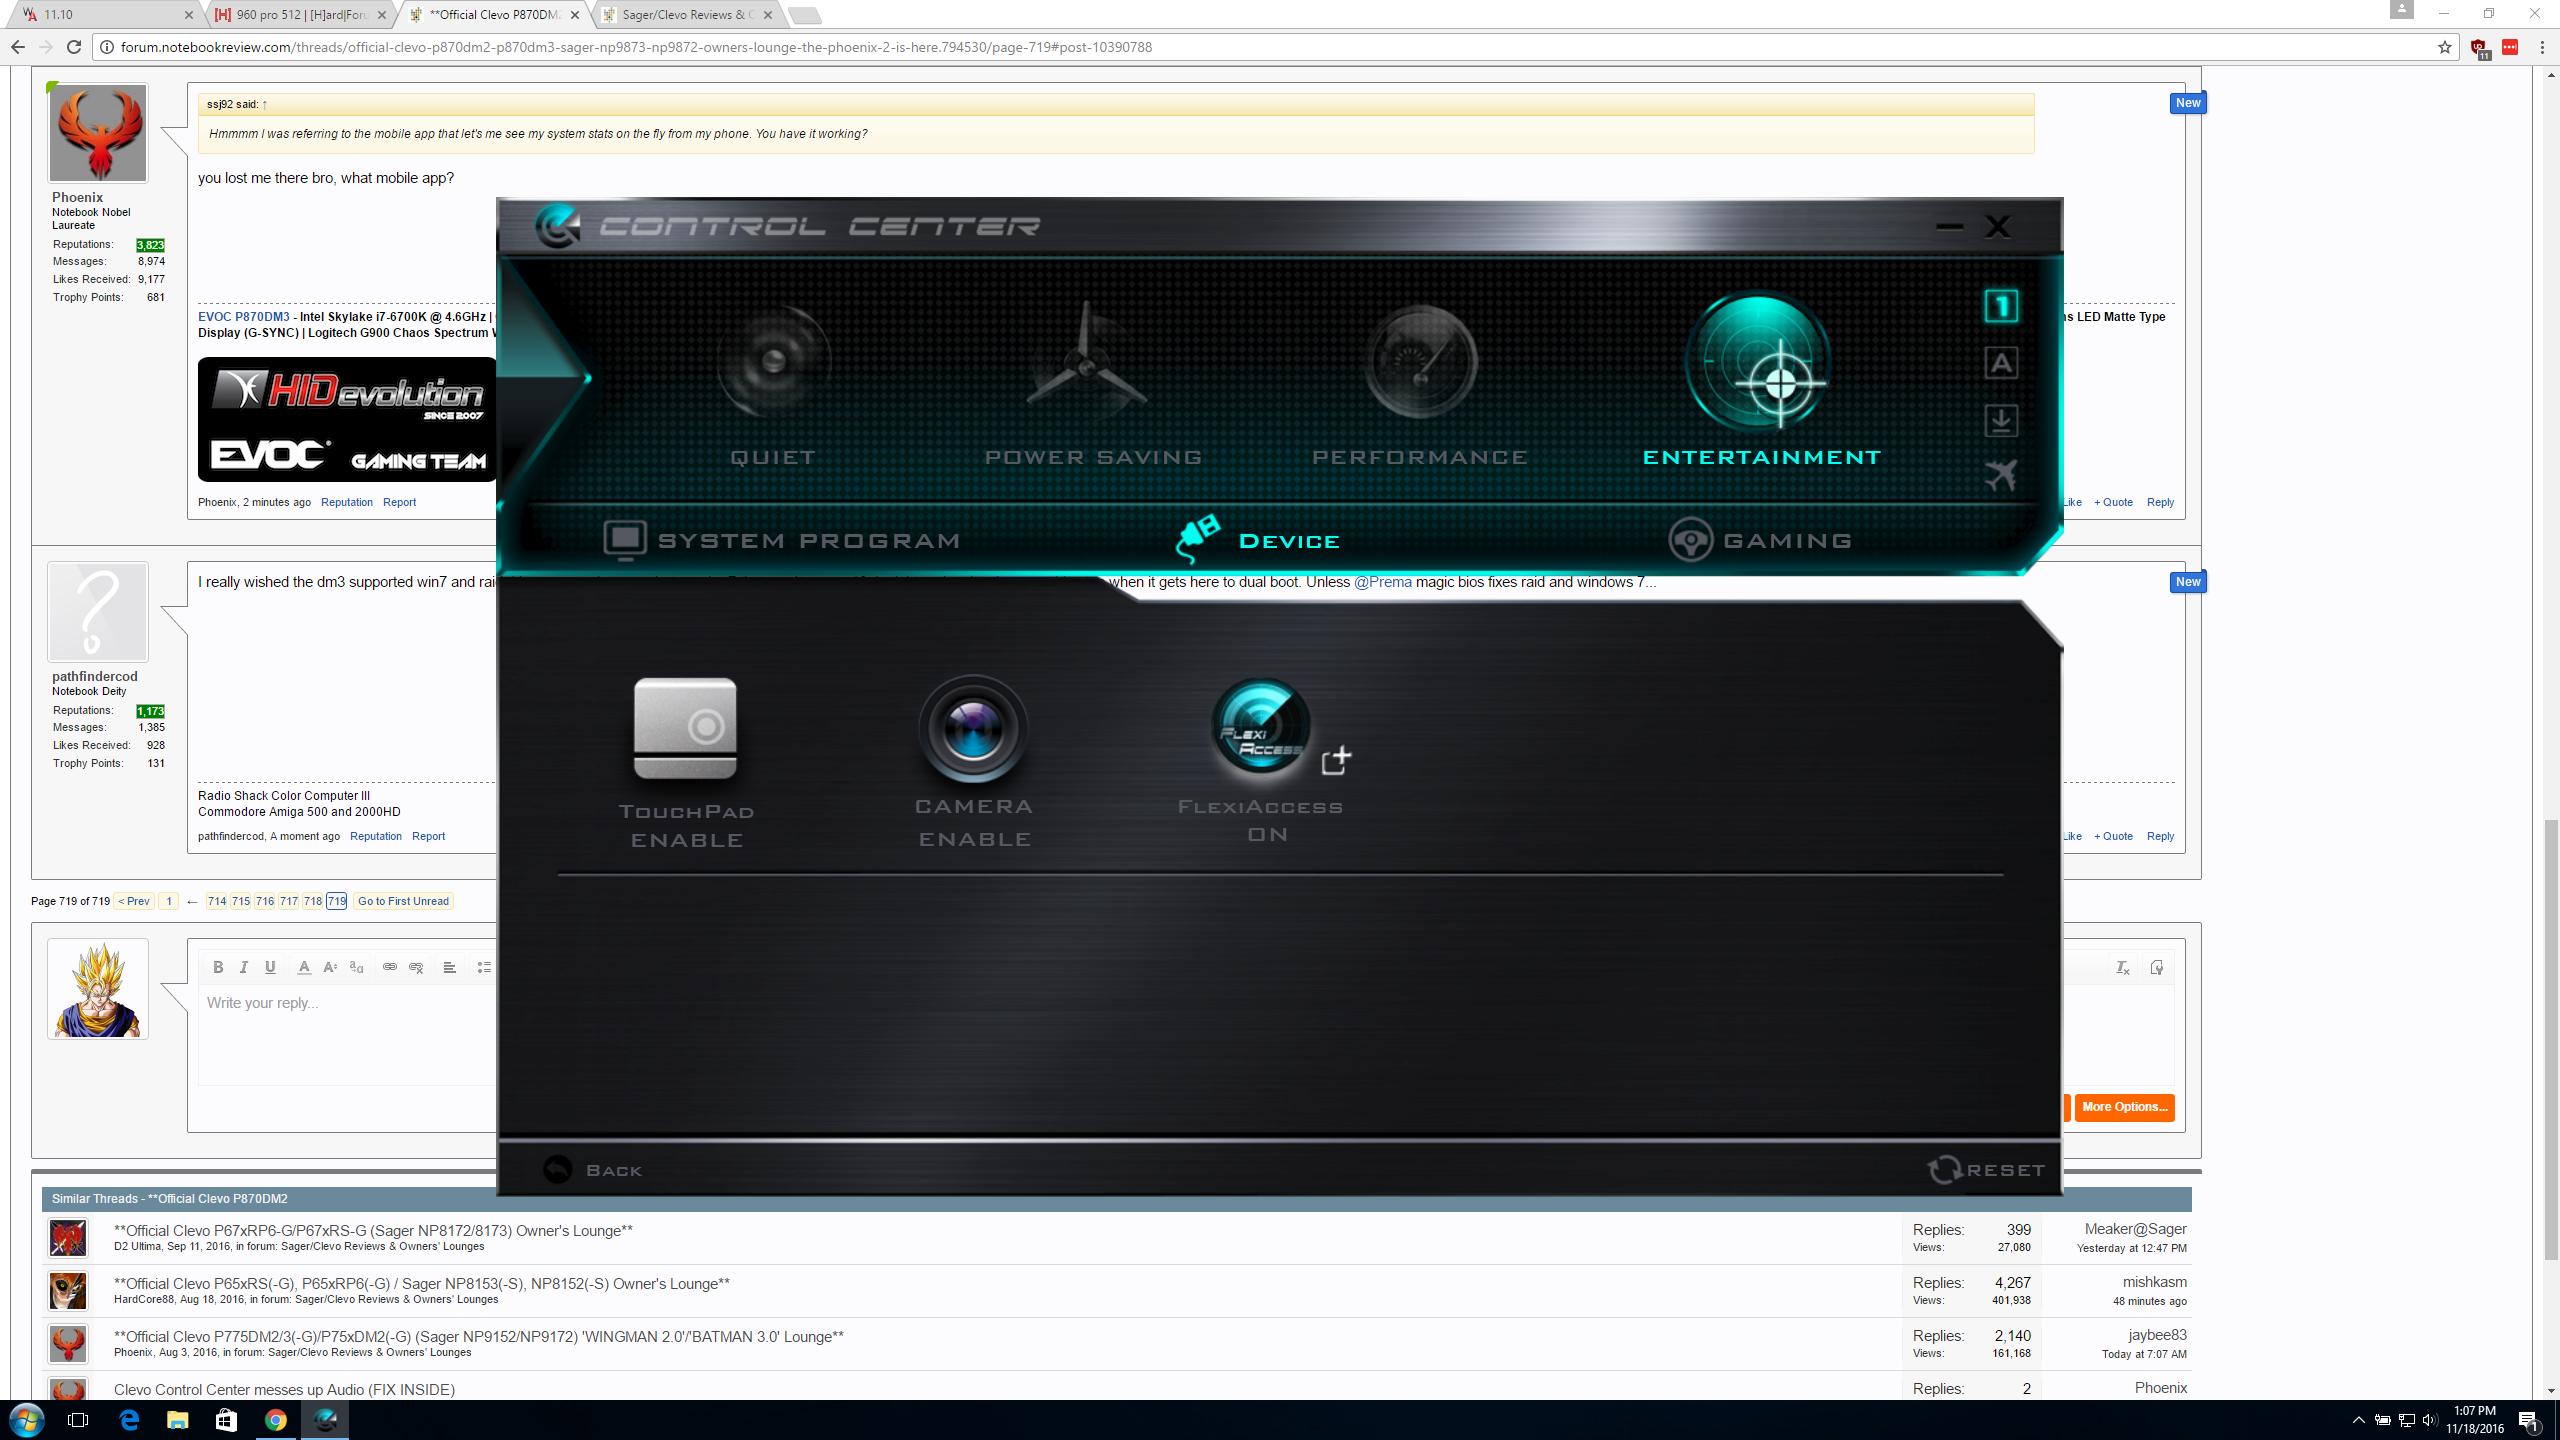The width and height of the screenshot is (2560, 1440).
Task: Open the text alignment dropdown
Action: [x=450, y=967]
